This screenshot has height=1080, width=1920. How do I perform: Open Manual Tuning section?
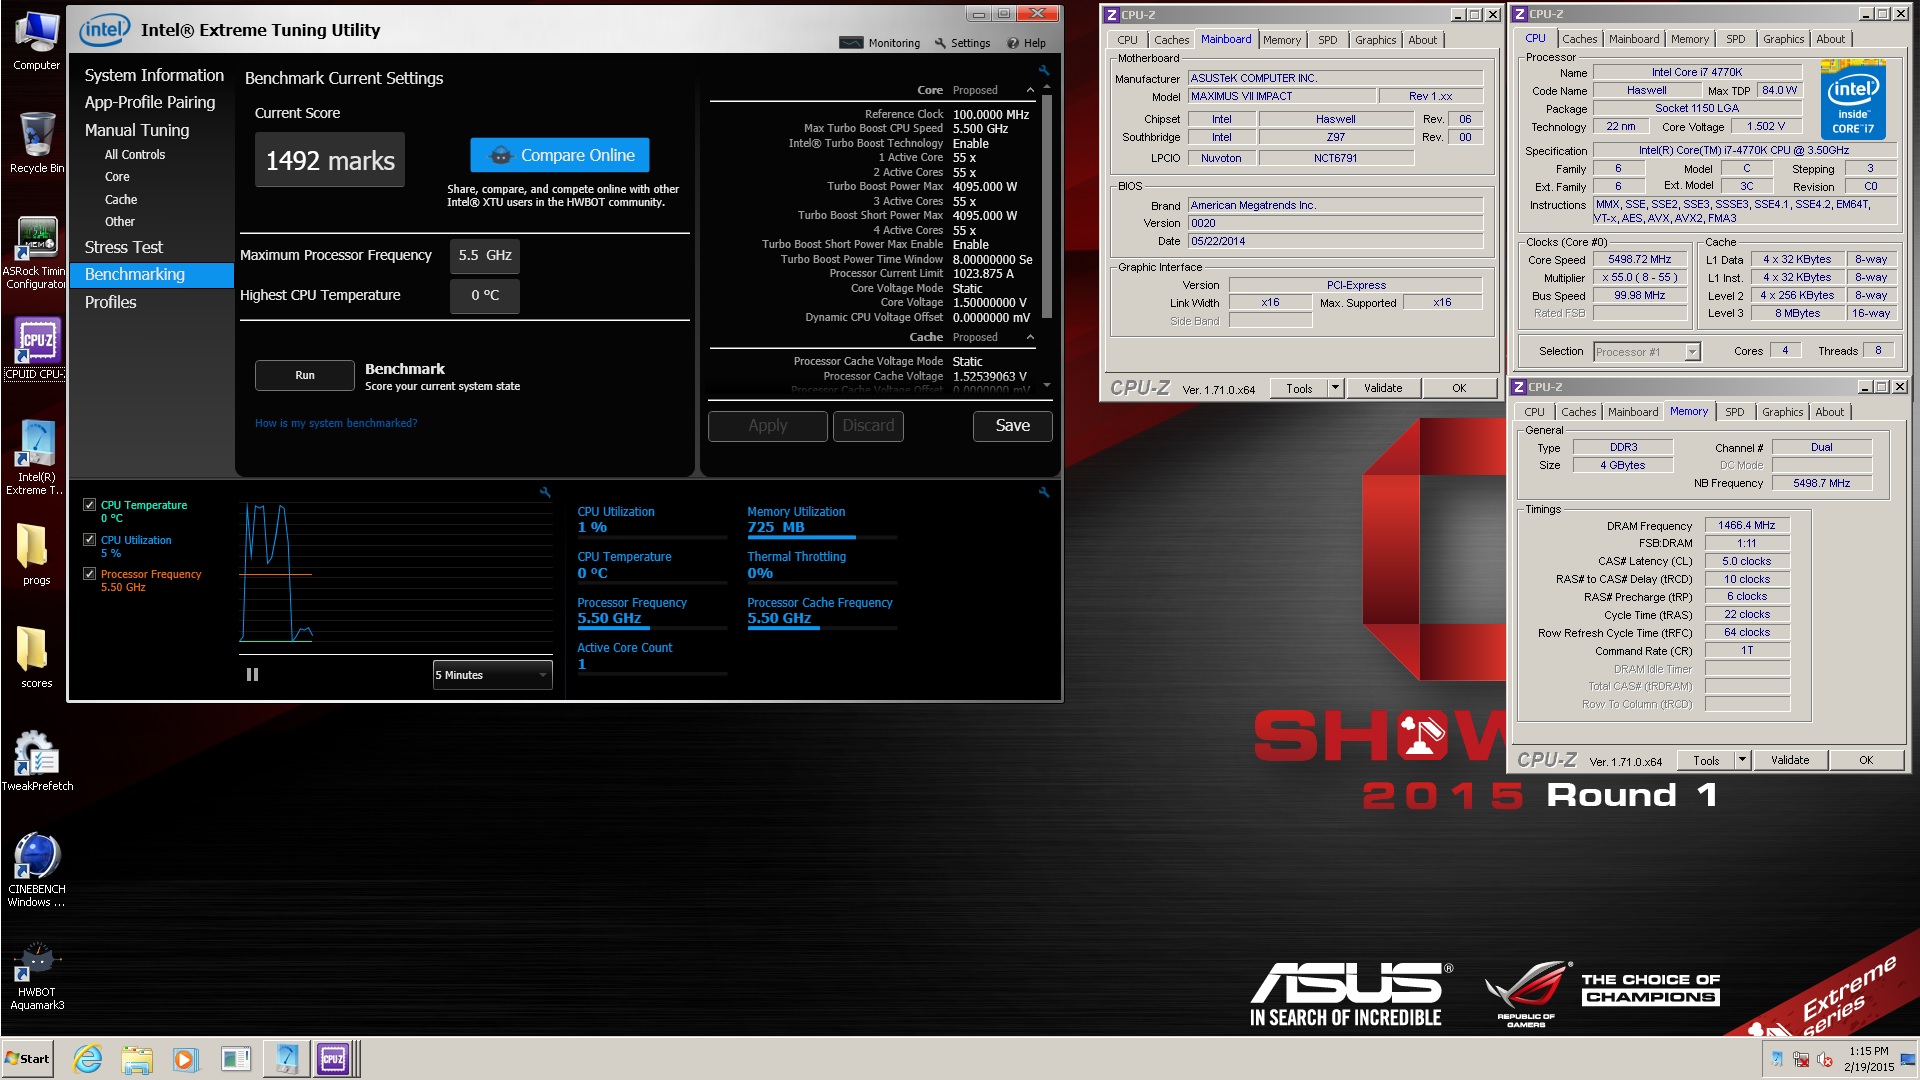click(x=137, y=130)
